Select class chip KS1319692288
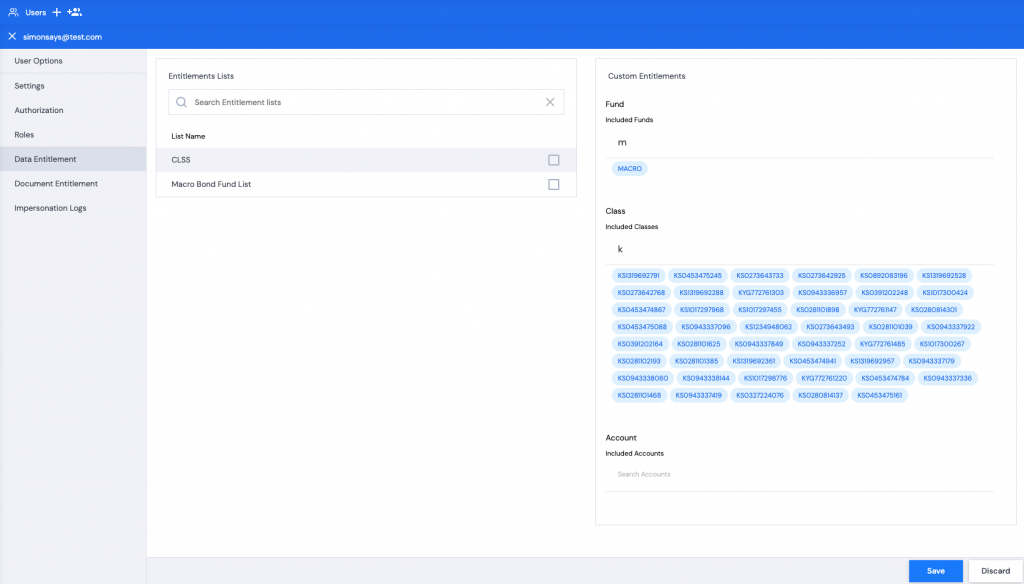 (x=701, y=293)
